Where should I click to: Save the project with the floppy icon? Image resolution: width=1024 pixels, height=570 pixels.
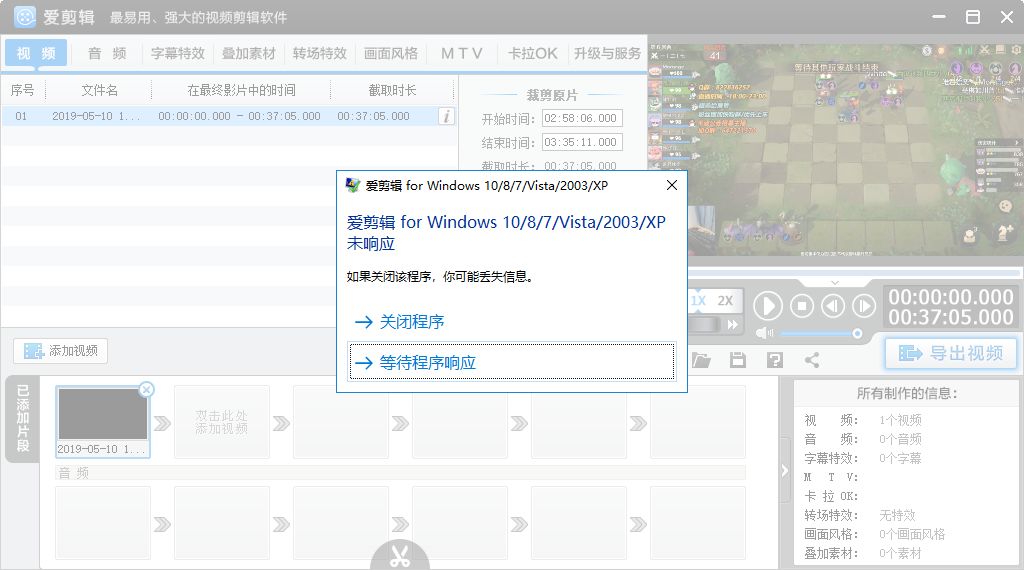pos(738,360)
